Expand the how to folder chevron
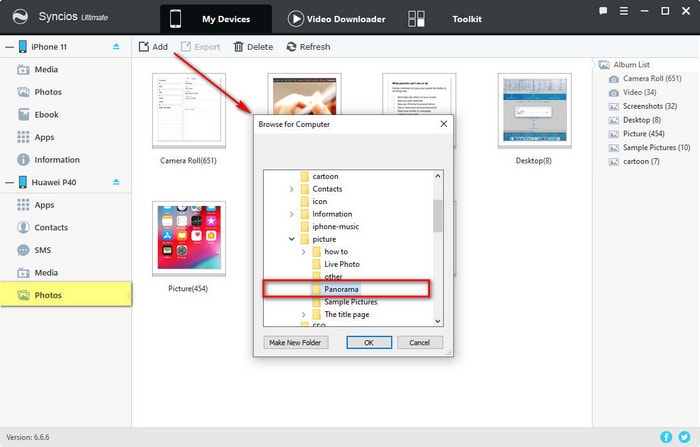The width and height of the screenshot is (700, 447). tap(304, 252)
